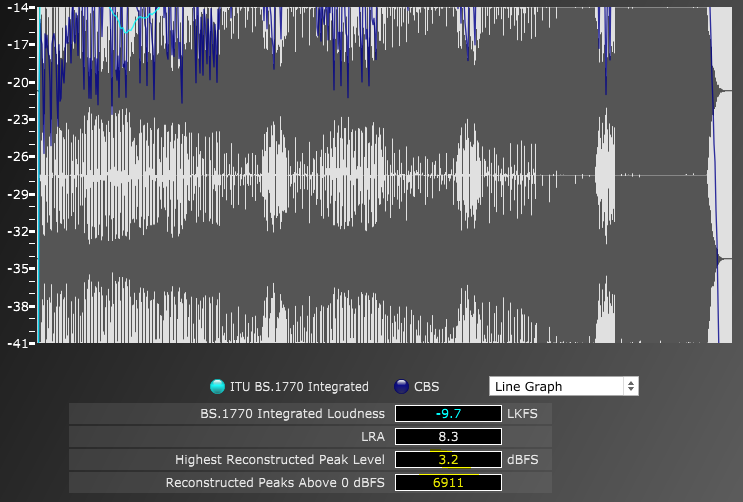
Task: Select the -9.7 integrated loudness value field
Action: (x=448, y=413)
